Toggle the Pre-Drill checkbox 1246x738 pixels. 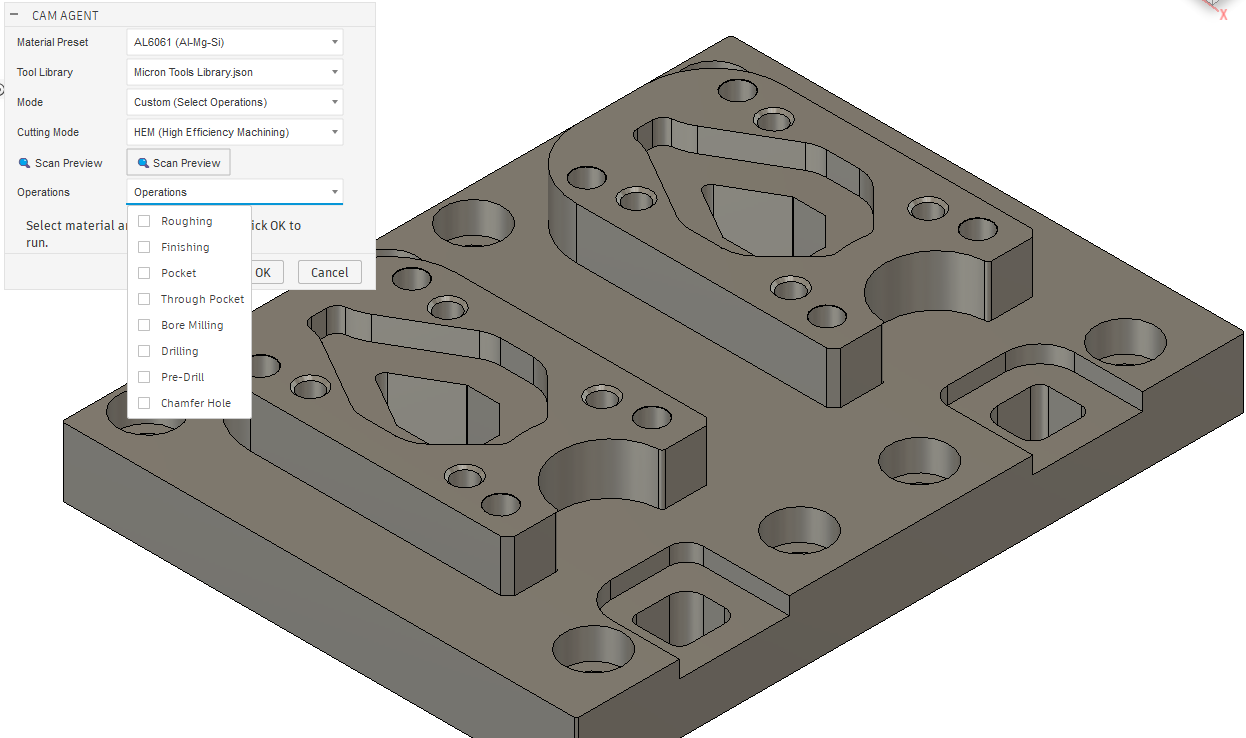click(x=144, y=377)
